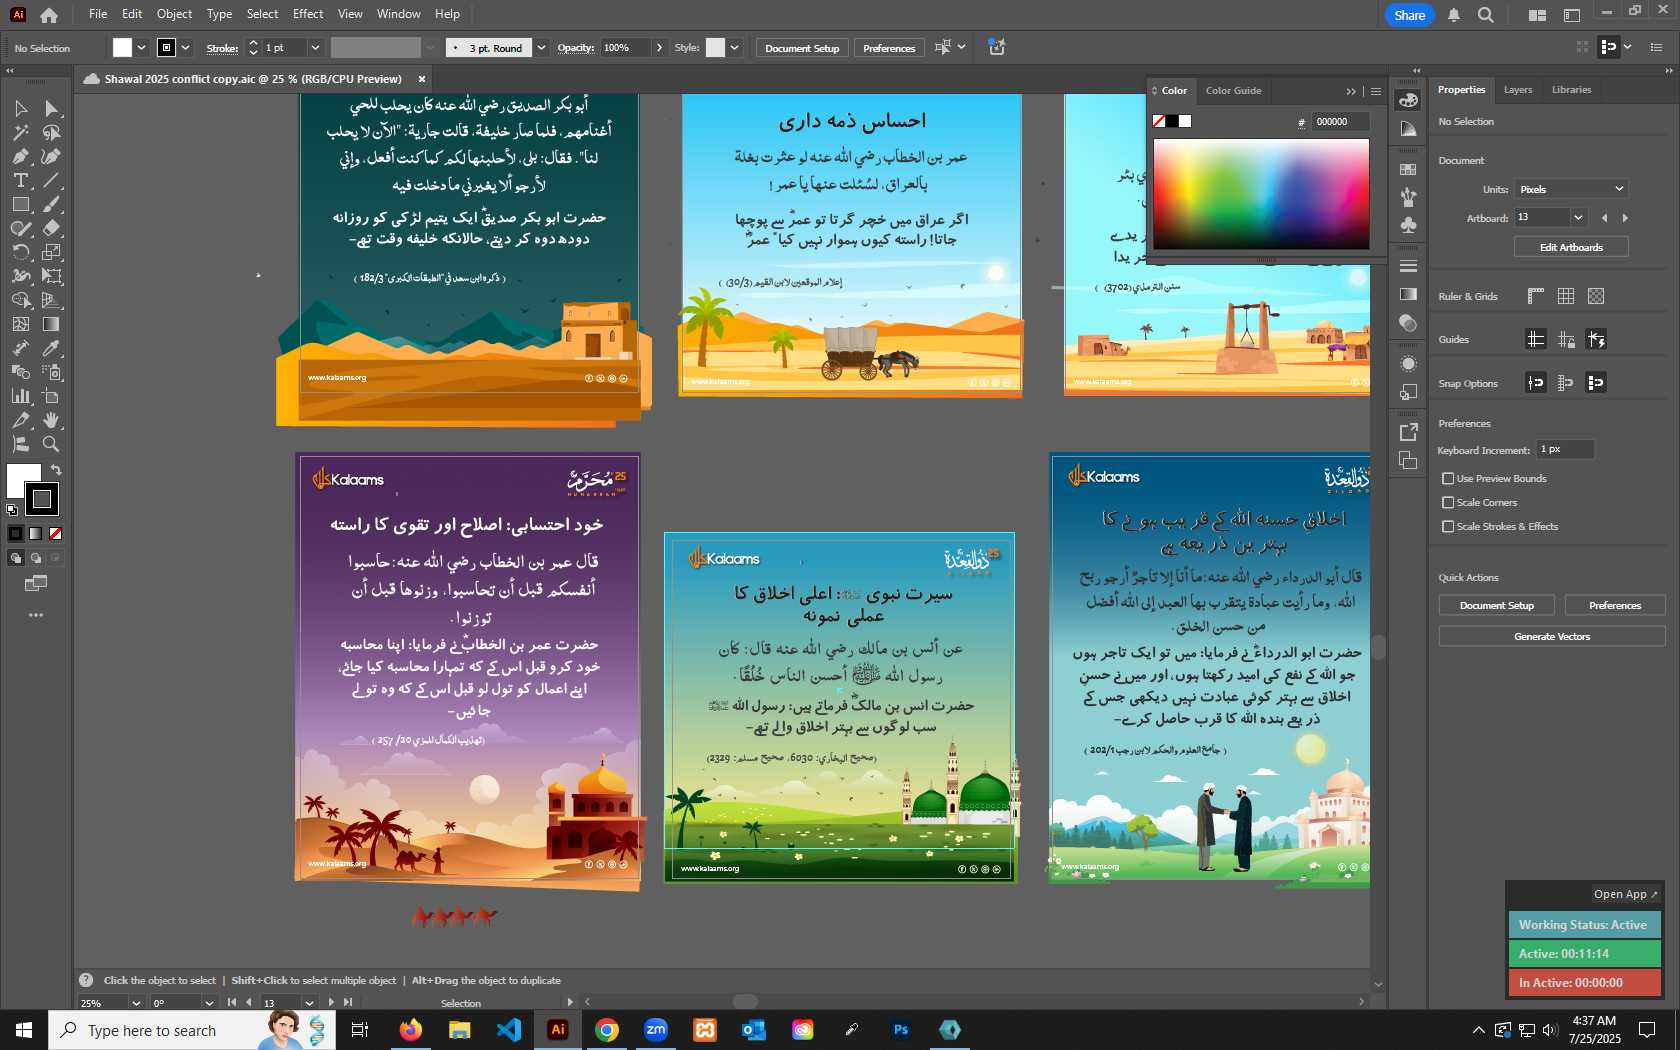Toggle lock guides button
The width and height of the screenshot is (1680, 1050).
(x=1566, y=339)
